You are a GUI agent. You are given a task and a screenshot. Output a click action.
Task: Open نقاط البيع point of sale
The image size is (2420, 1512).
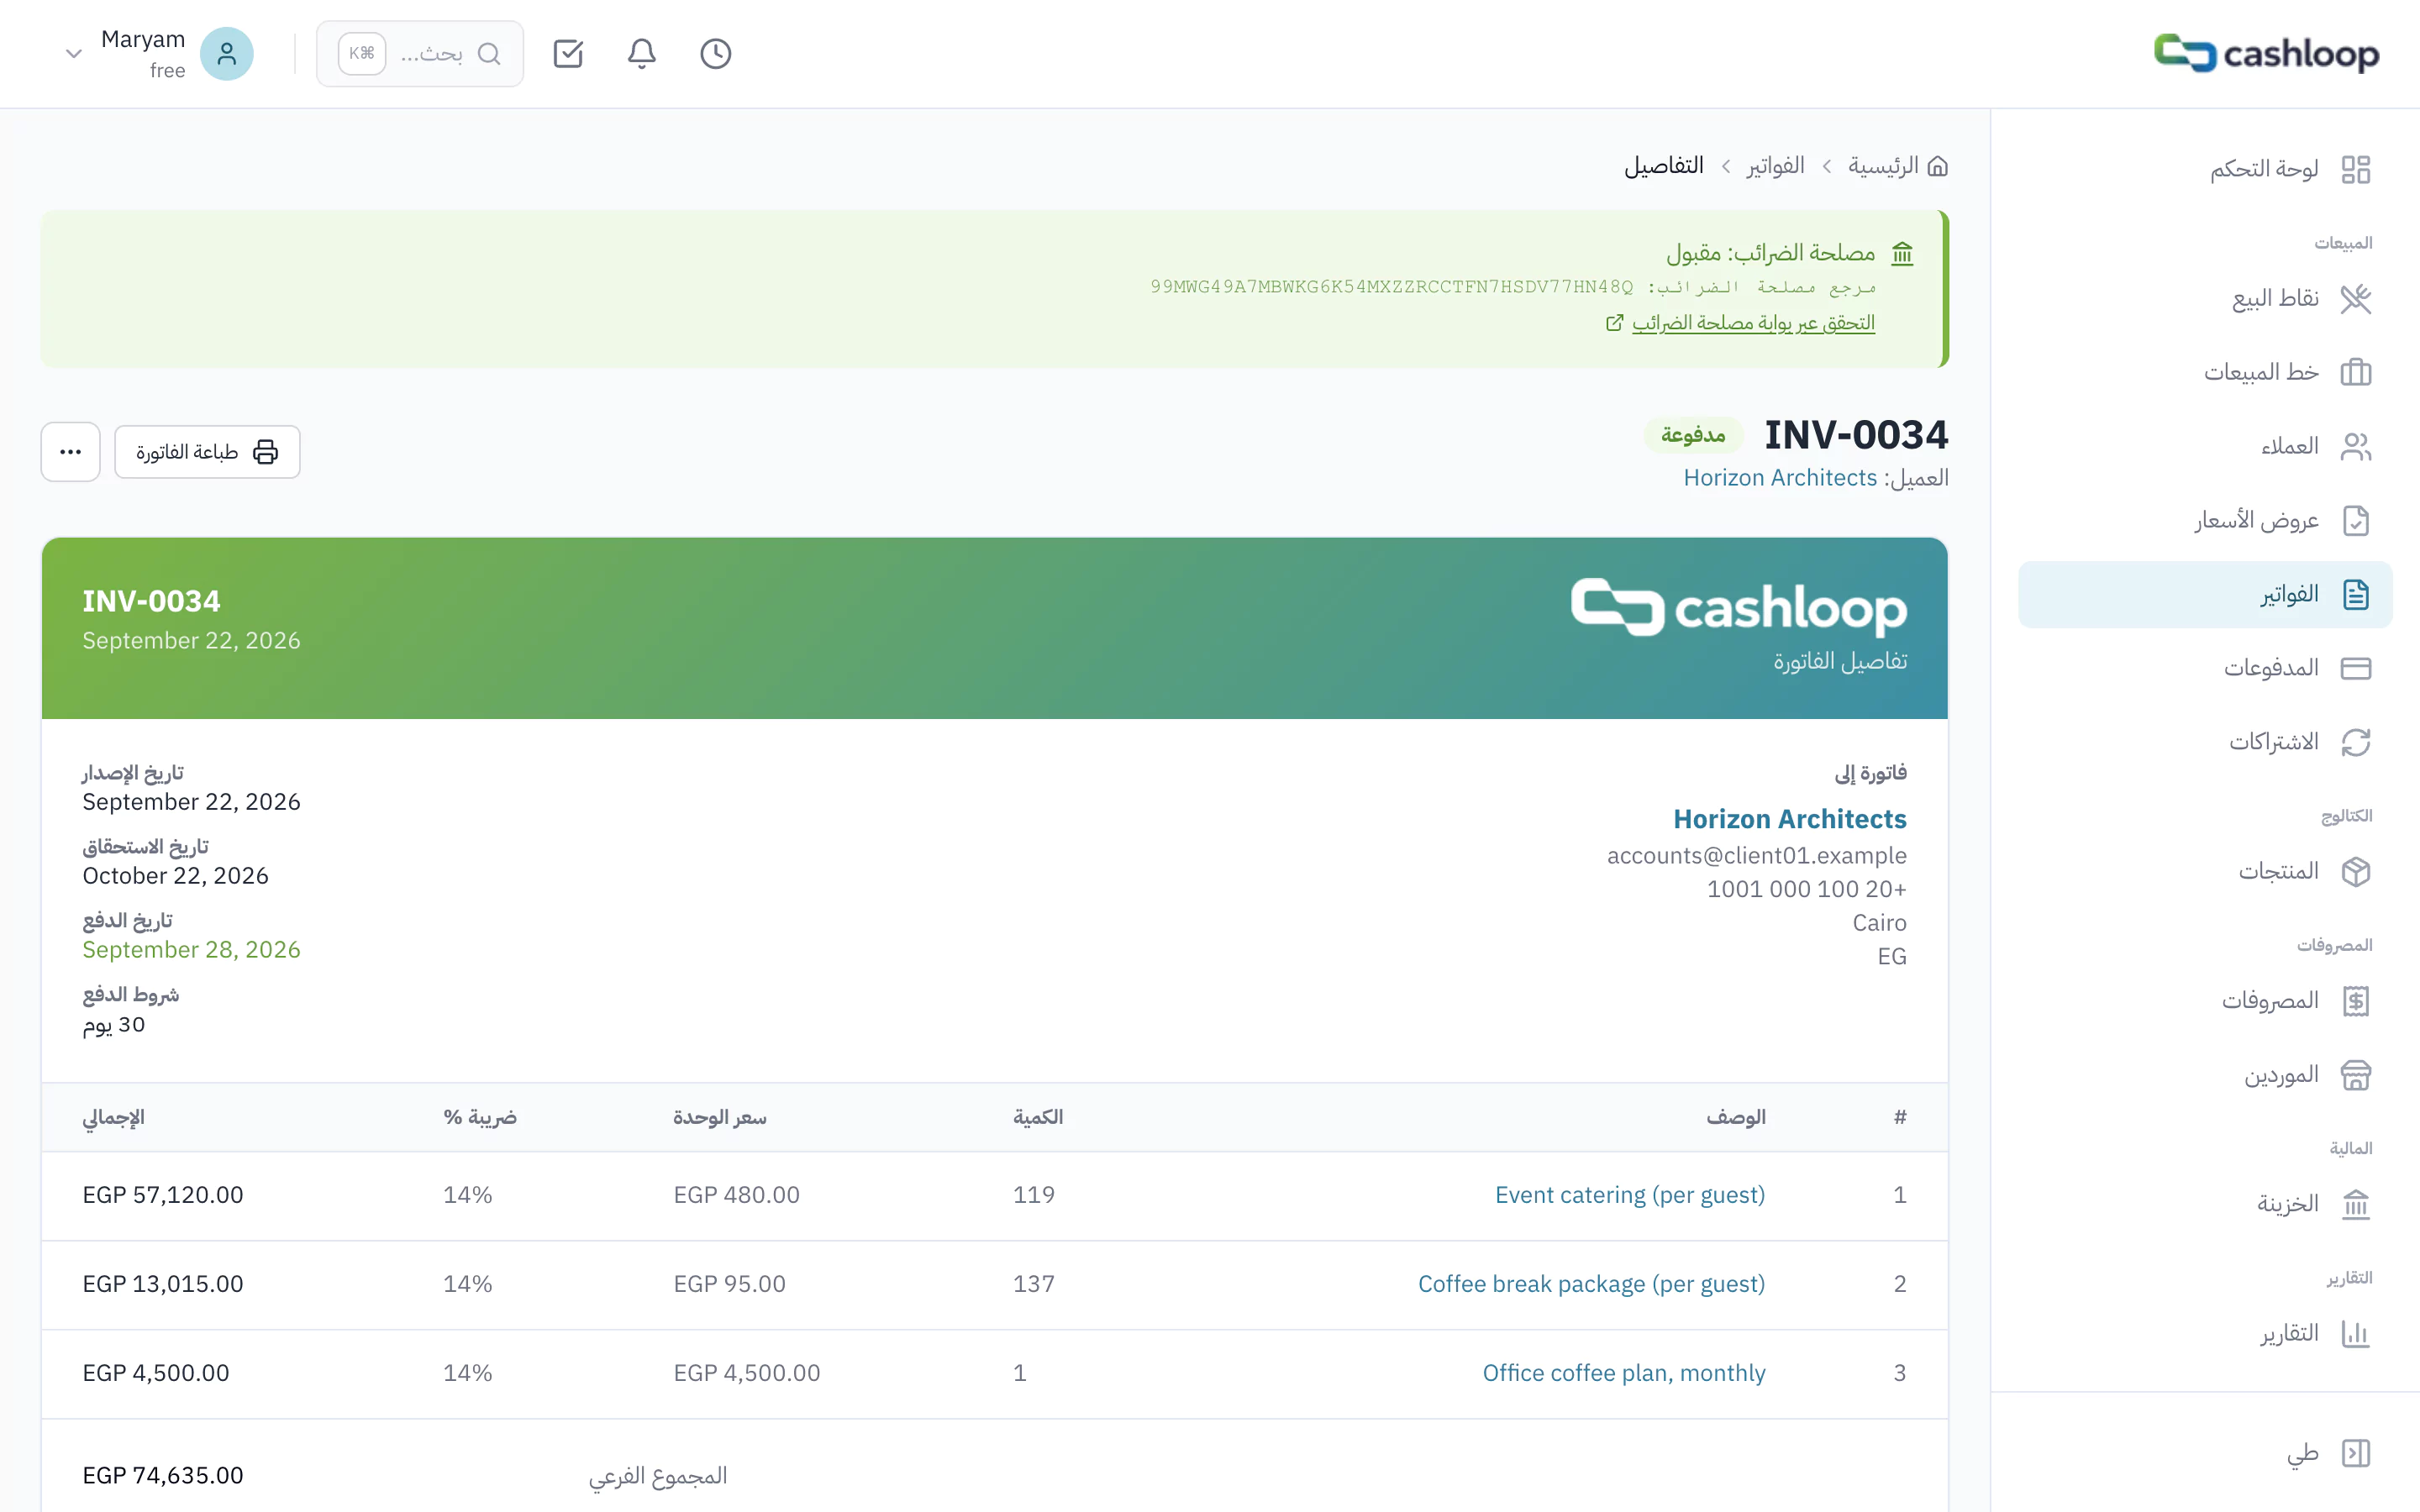click(x=2205, y=298)
